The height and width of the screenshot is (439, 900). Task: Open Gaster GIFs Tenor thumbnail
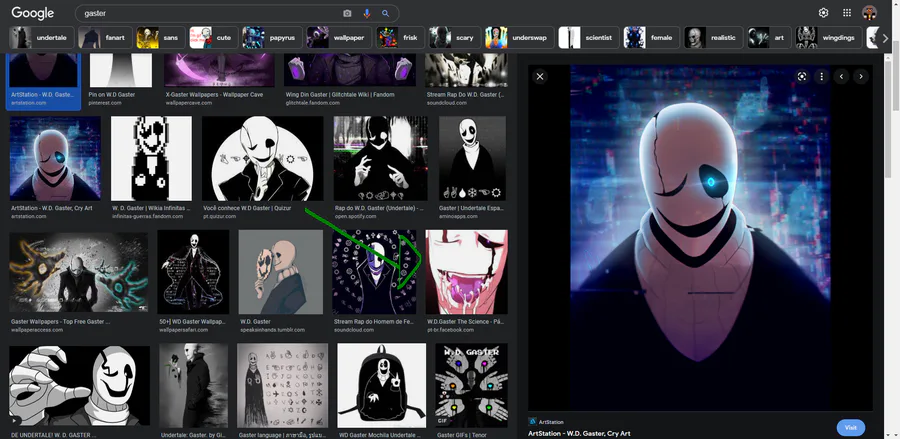[x=472, y=386]
